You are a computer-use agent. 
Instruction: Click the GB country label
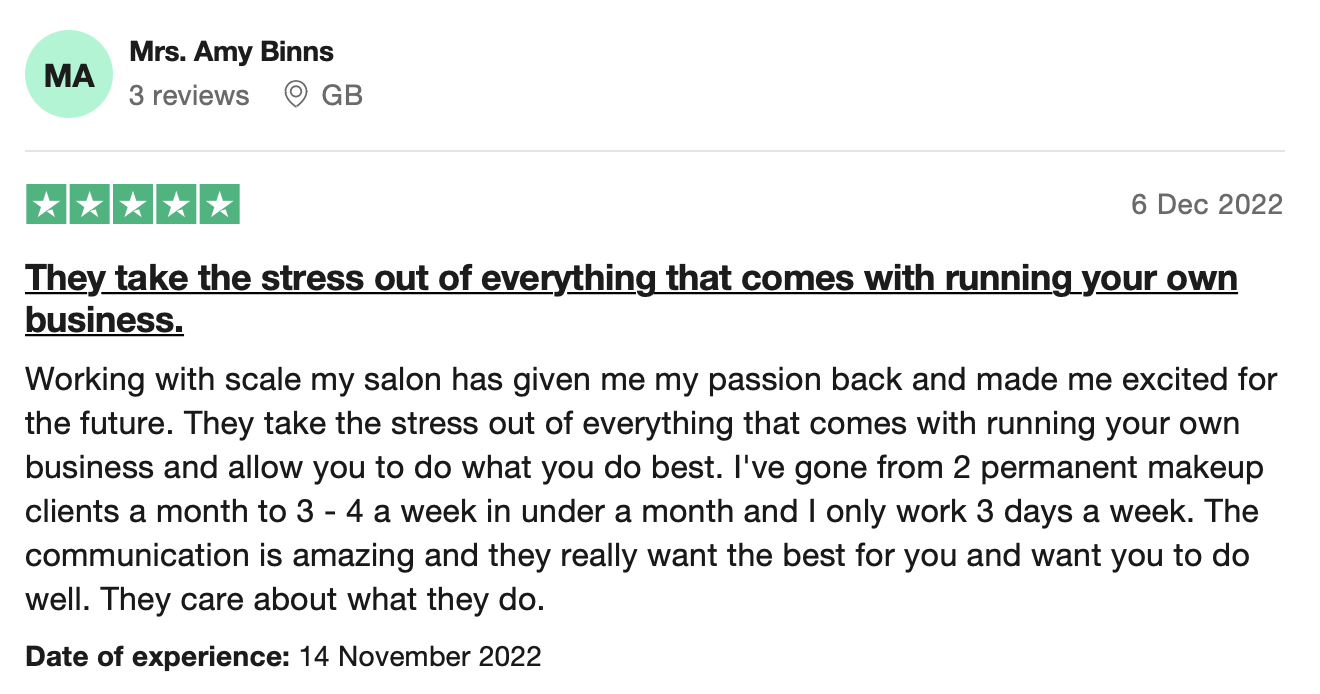[342, 95]
